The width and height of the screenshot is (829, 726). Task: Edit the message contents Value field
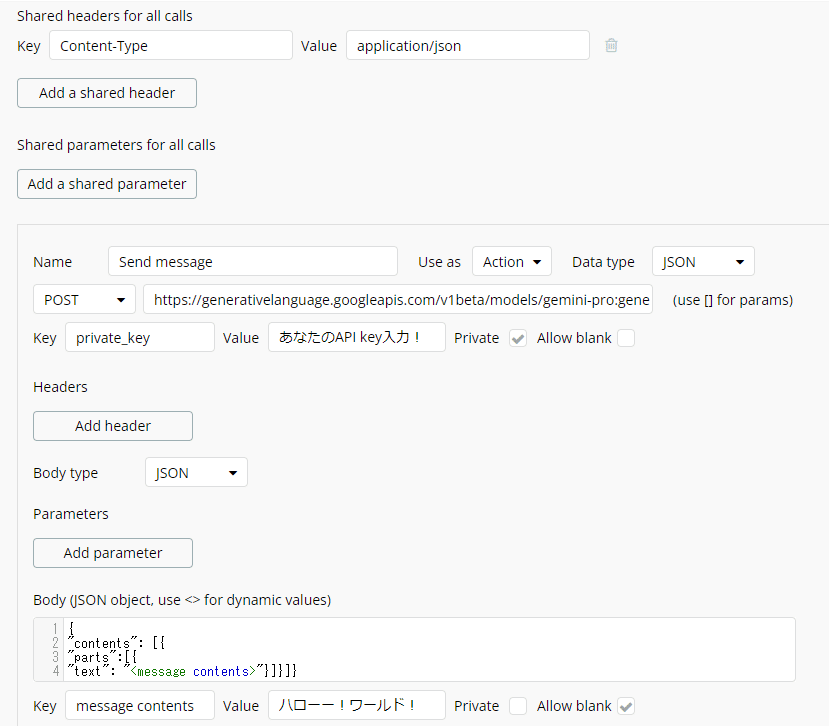357,705
